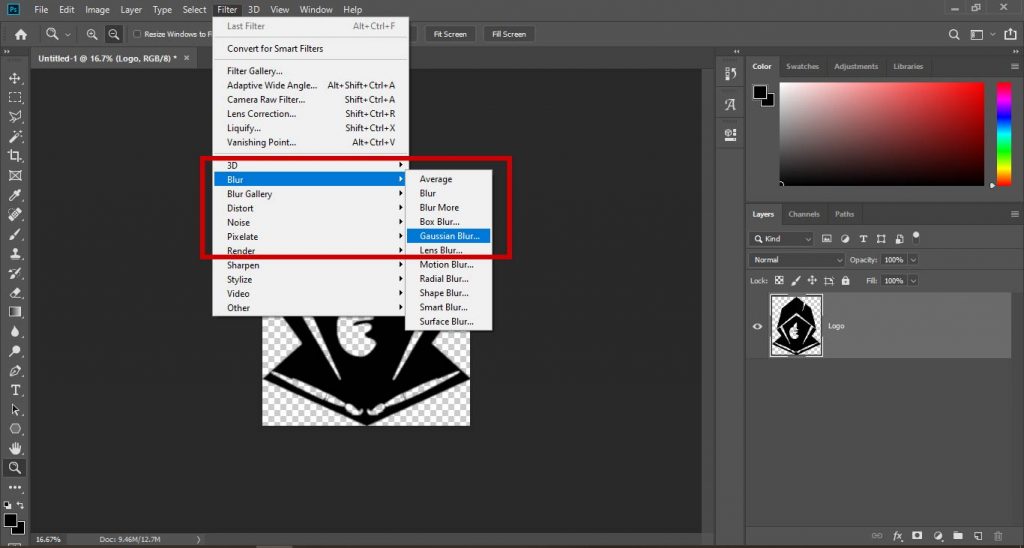Select the Rectangular Marquee tool
The width and height of the screenshot is (1024, 548).
pyautogui.click(x=14, y=97)
